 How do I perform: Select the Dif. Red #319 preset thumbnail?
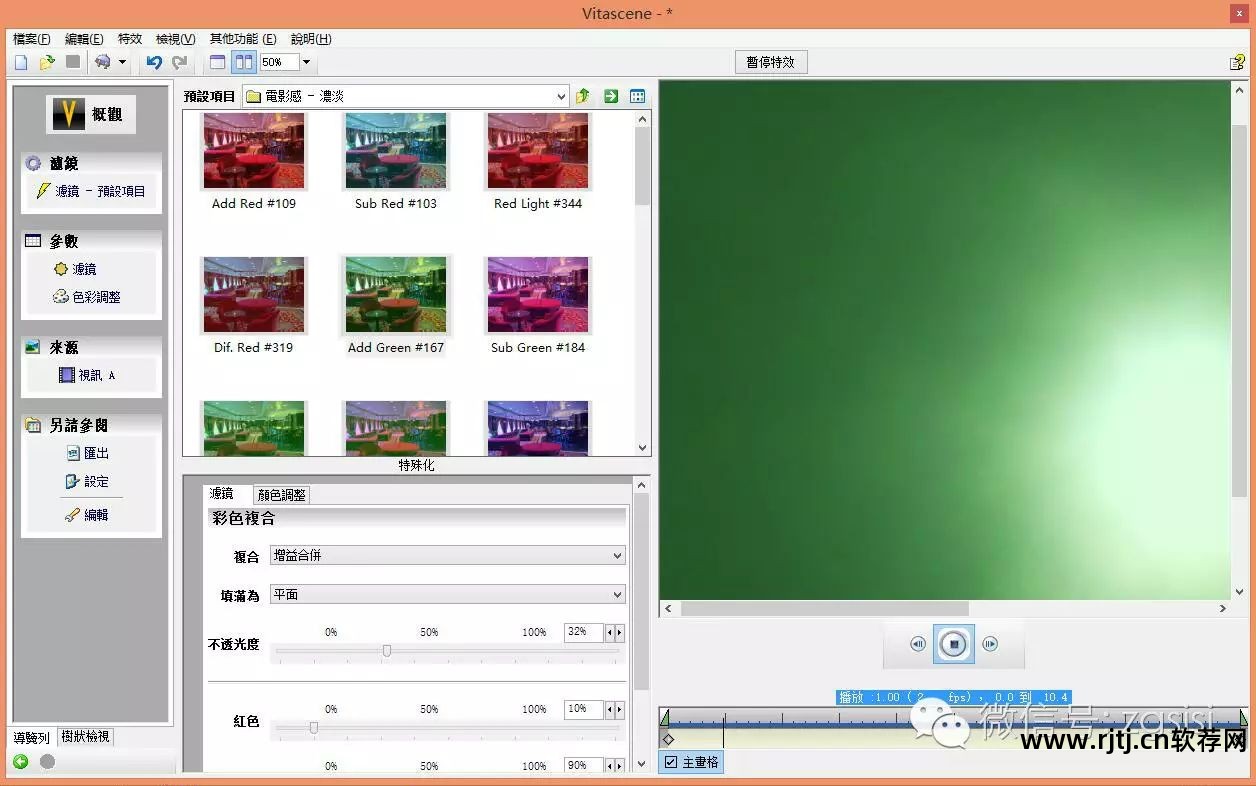tap(254, 295)
